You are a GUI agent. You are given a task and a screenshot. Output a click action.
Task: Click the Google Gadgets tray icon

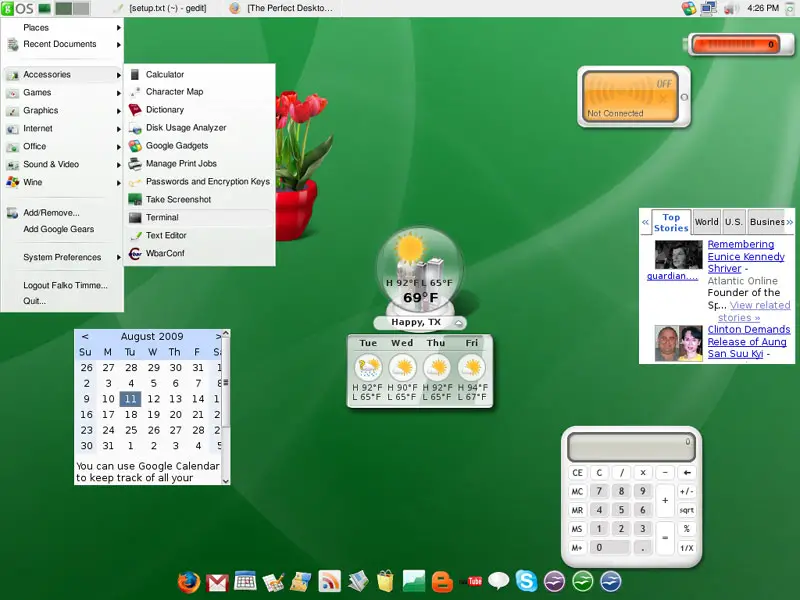point(689,8)
